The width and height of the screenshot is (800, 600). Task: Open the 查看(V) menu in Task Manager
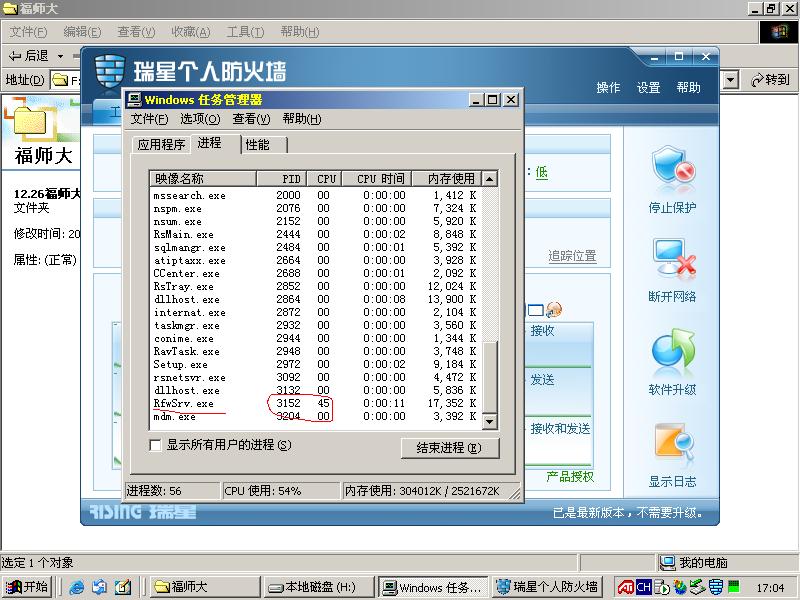[x=251, y=119]
